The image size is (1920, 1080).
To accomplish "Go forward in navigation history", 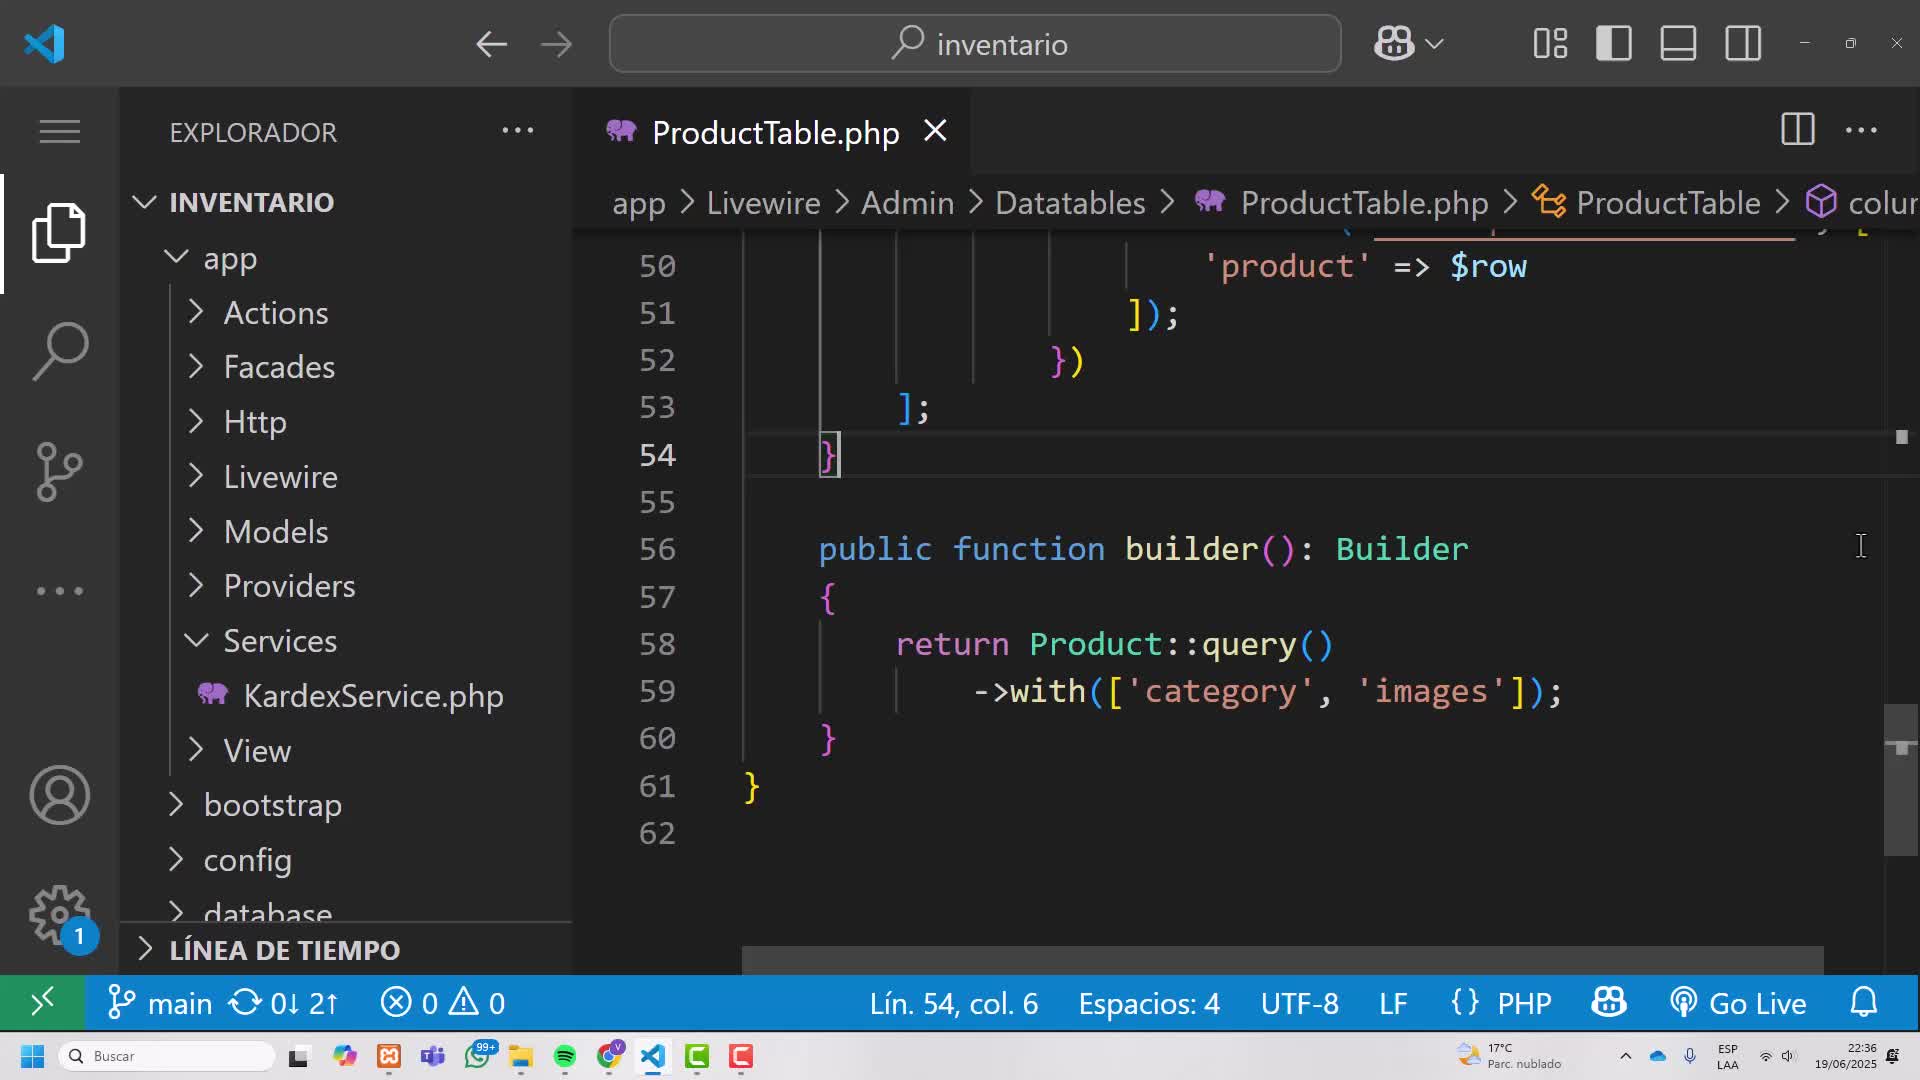I will [556, 44].
